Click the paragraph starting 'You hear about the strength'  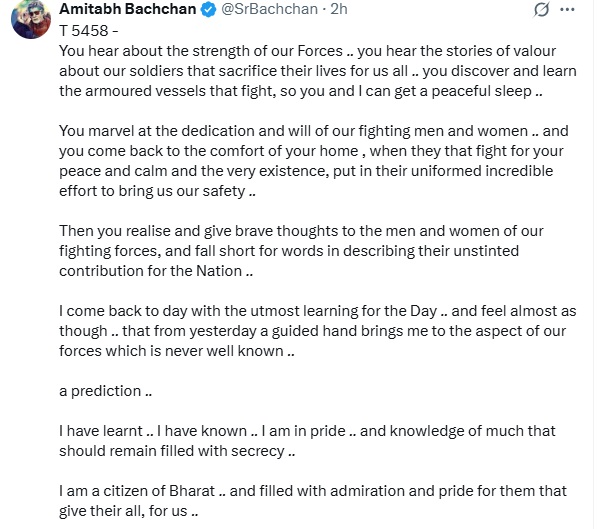(318, 71)
